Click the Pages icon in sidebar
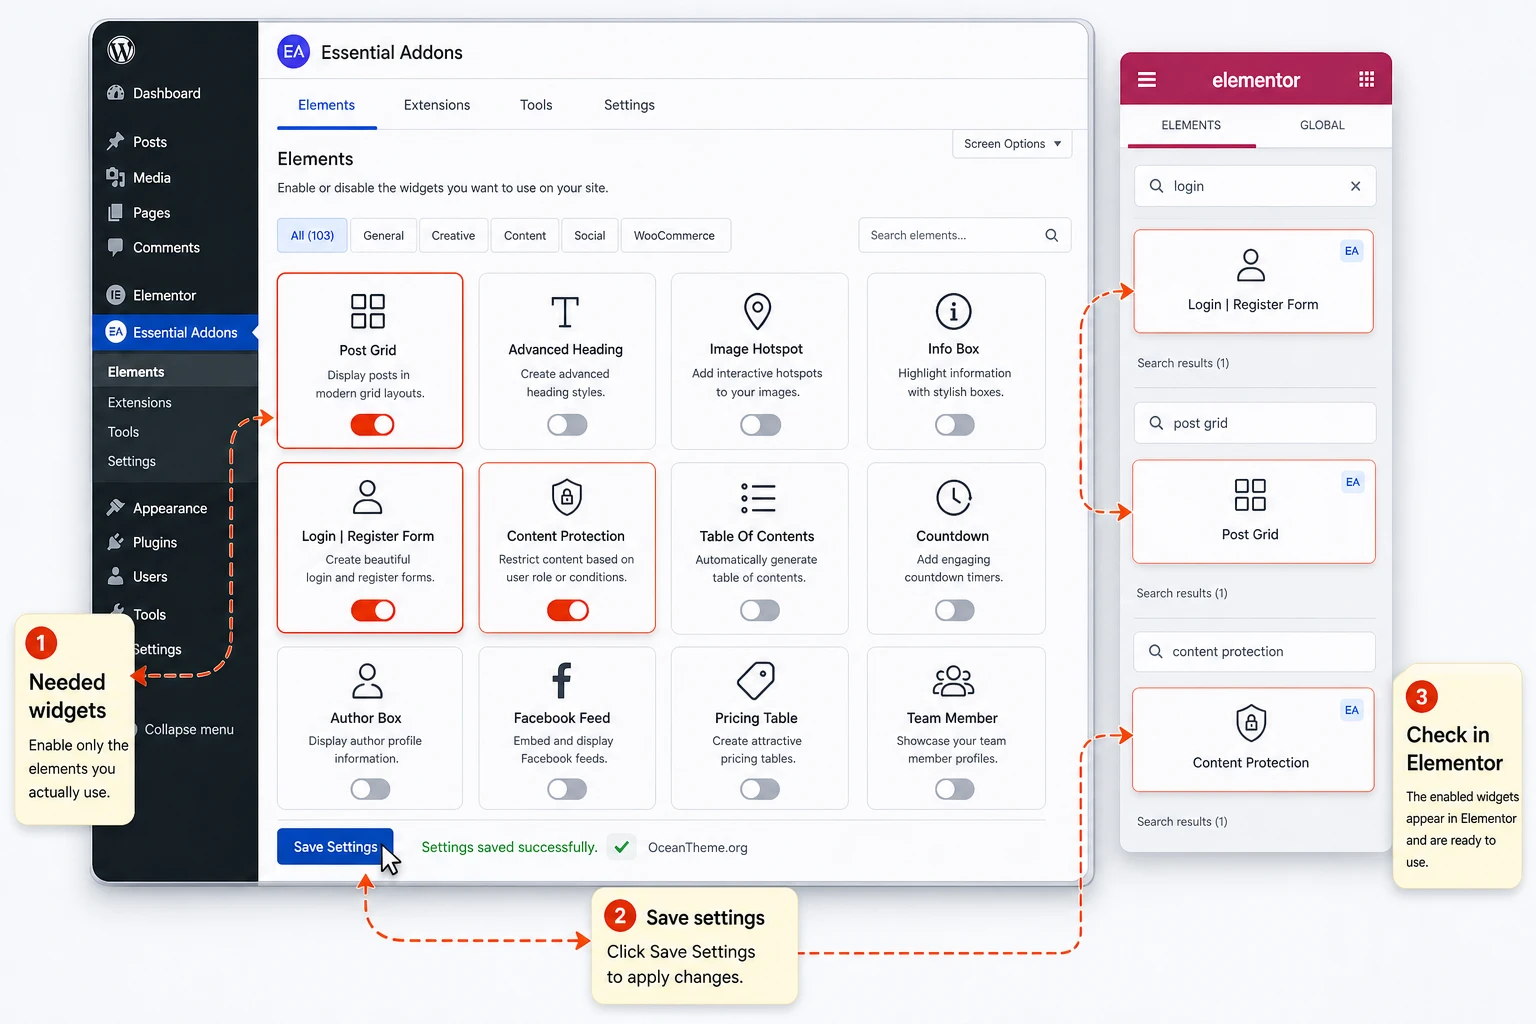This screenshot has height=1024, width=1536. pos(116,212)
